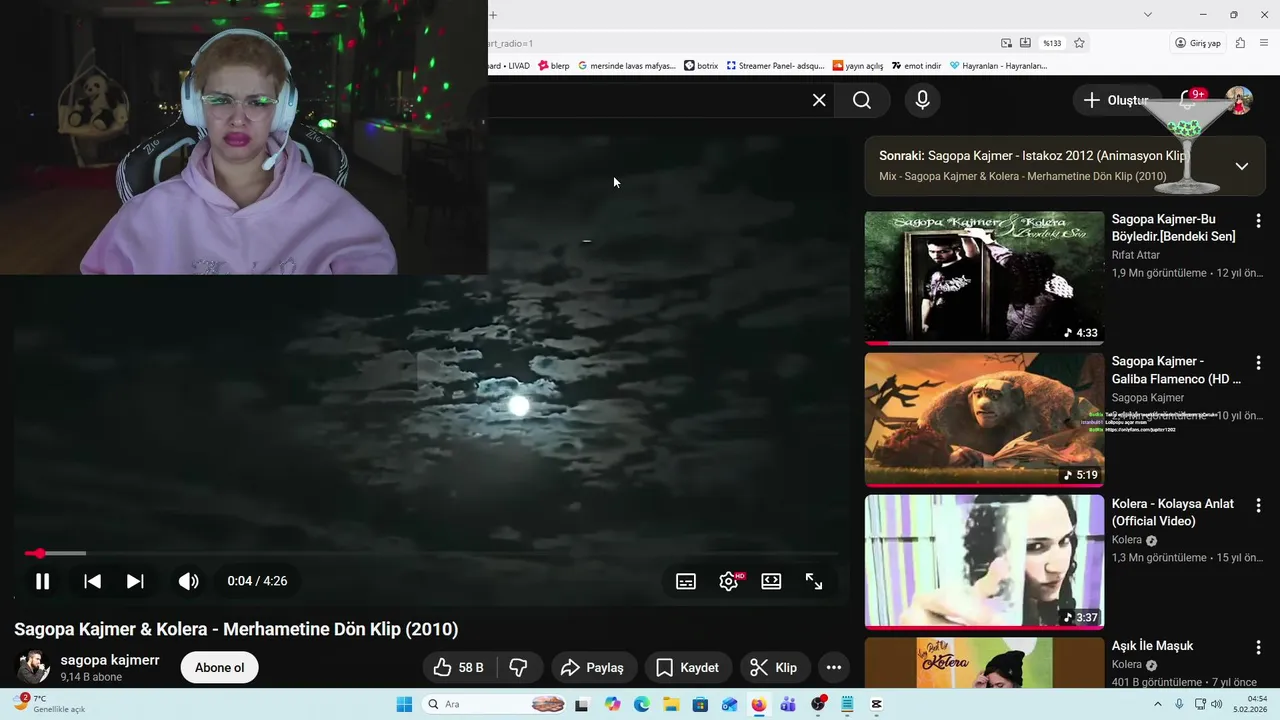Screen dimensions: 1280x720
Task: Play Kolera - Kolaysa Anlat thumbnail
Action: click(x=984, y=561)
